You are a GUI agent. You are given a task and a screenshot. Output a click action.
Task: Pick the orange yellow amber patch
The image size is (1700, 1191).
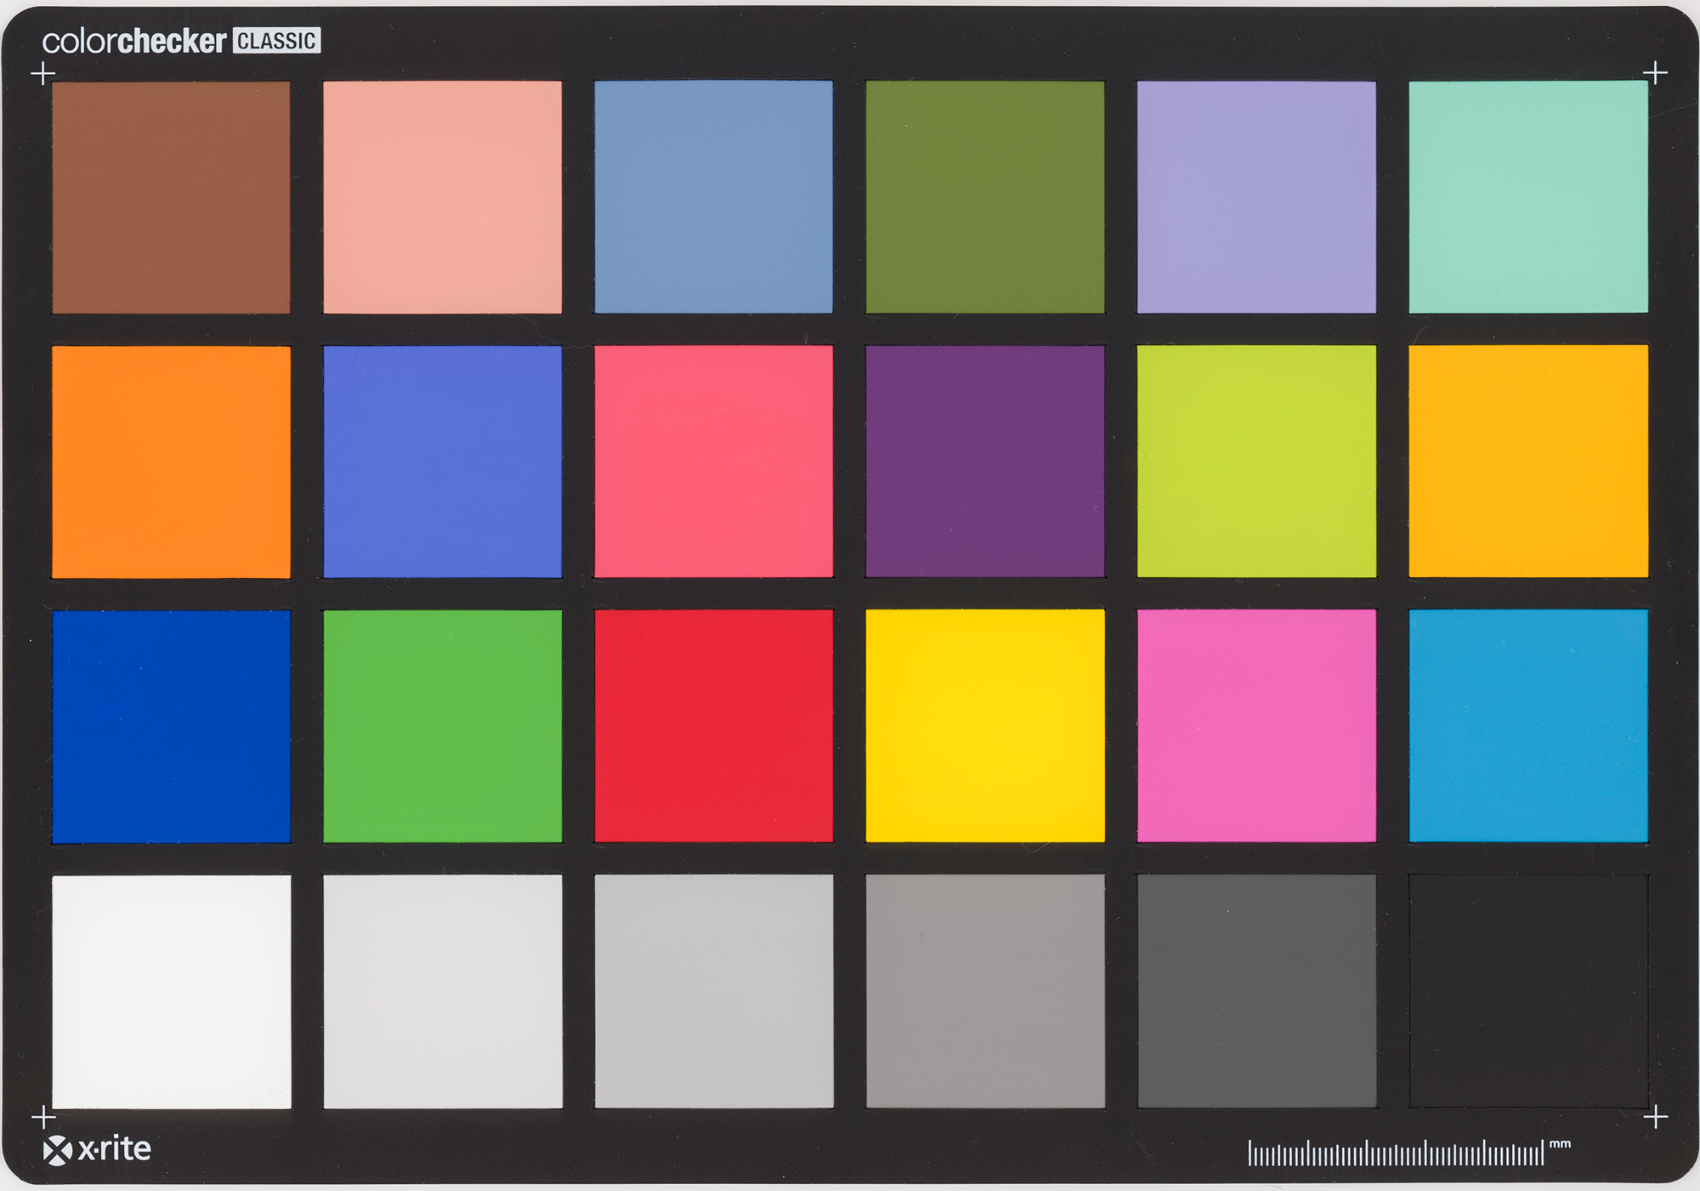tap(1528, 462)
